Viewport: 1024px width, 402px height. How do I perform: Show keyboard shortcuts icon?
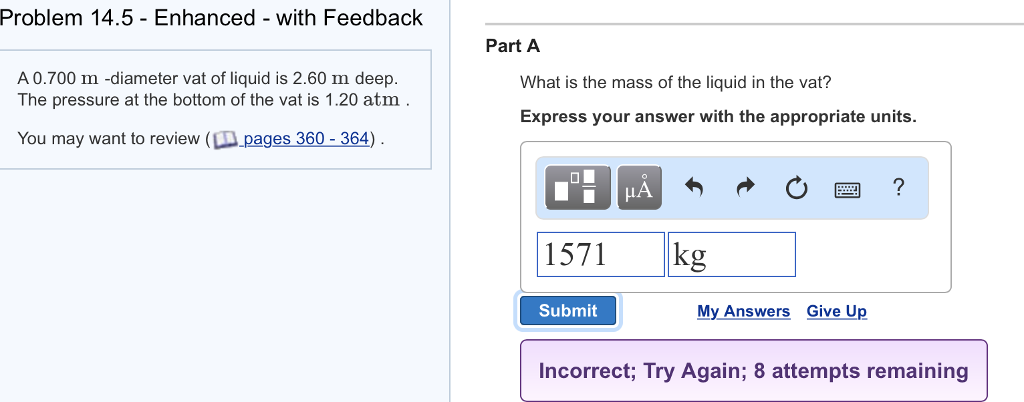(847, 188)
